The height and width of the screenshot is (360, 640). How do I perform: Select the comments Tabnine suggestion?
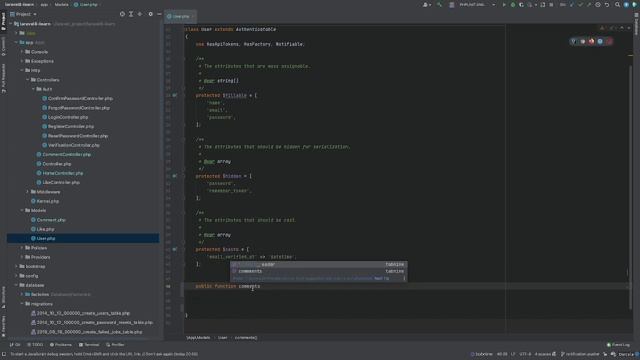318,271
